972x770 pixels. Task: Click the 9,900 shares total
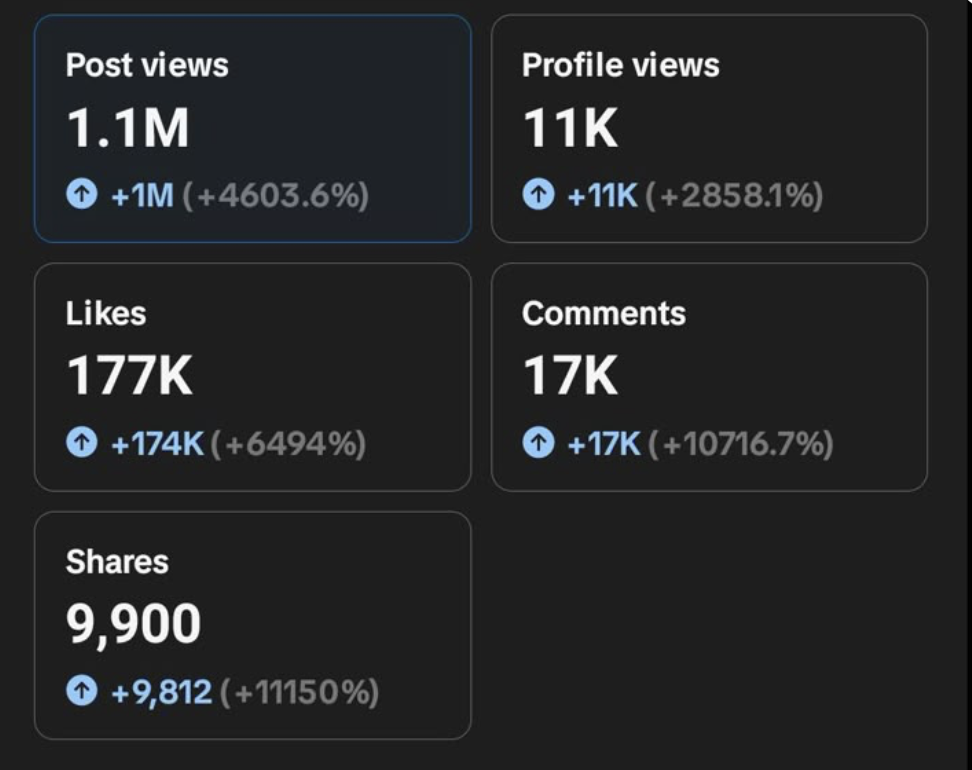click(x=133, y=625)
